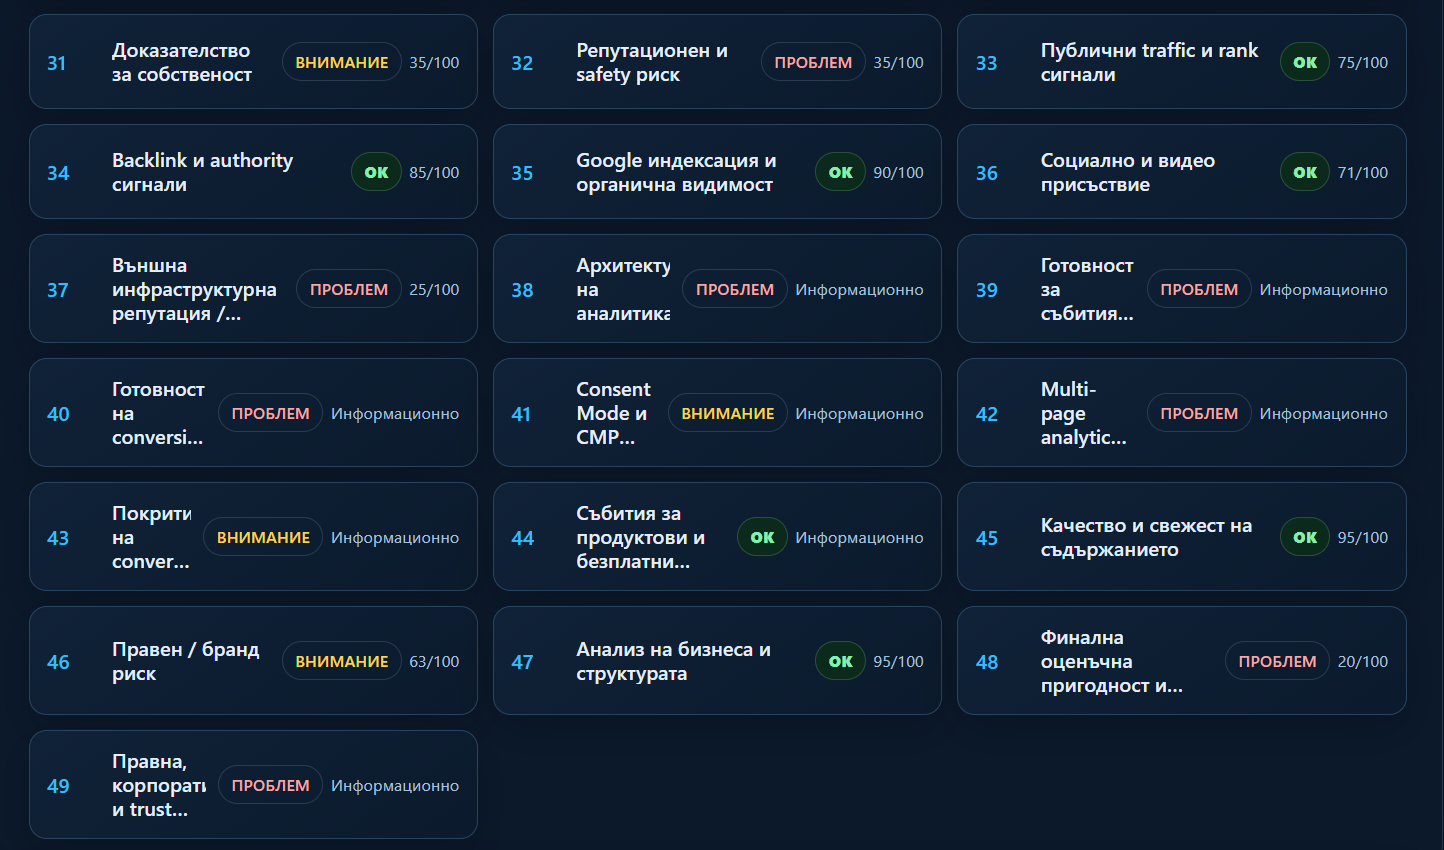The image size is (1444, 850).
Task: Select title Готовност за събития
Action: point(1087,289)
